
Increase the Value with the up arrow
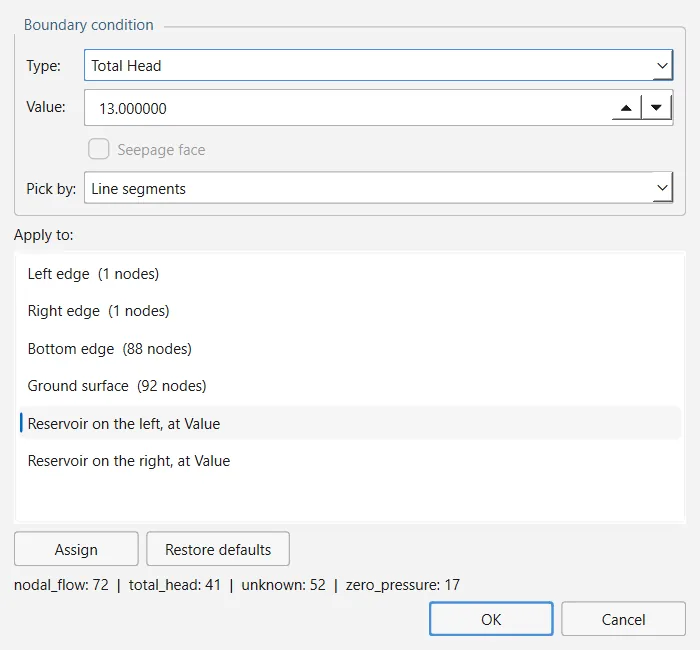click(626, 108)
